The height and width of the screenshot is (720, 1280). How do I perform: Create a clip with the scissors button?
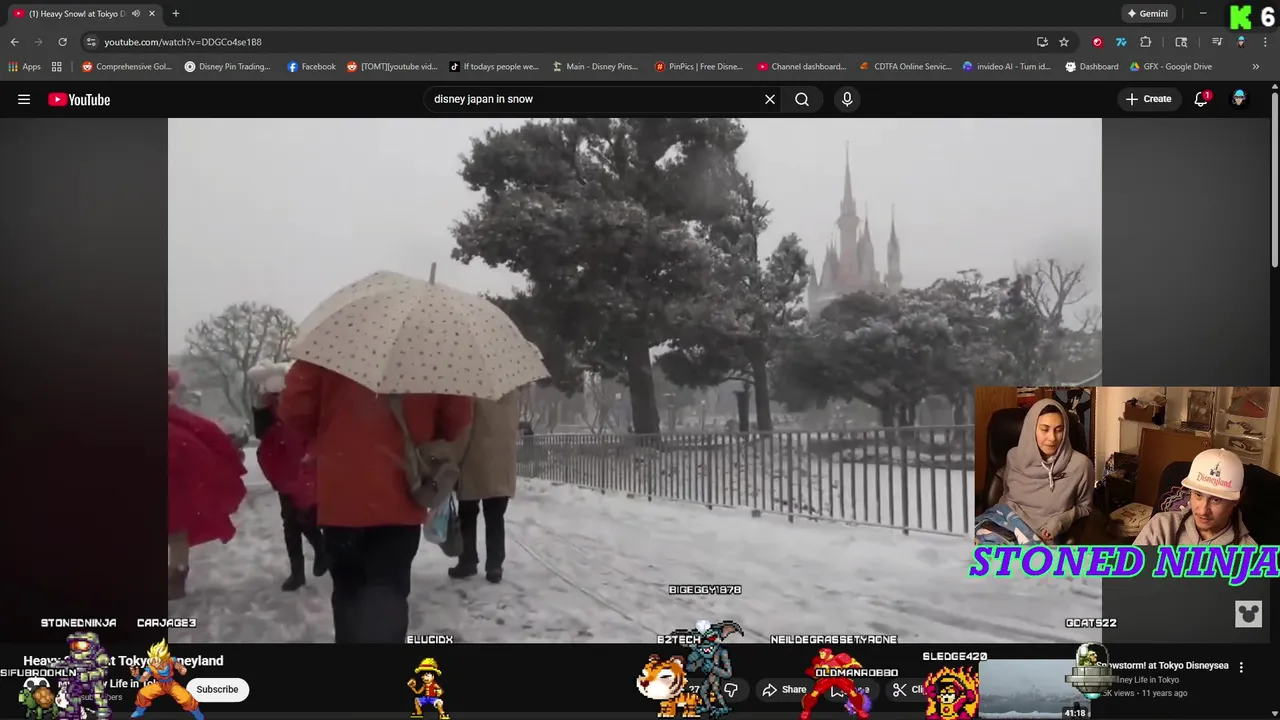click(910, 690)
